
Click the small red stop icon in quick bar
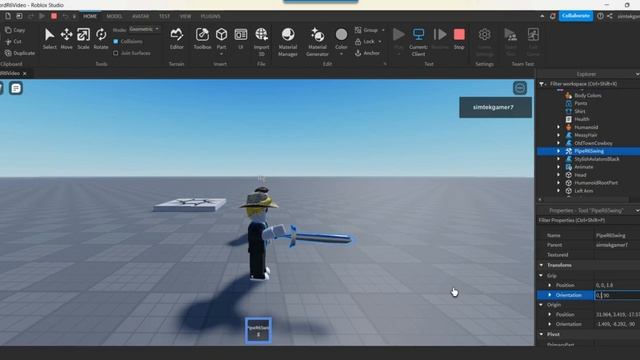[x=54, y=16]
